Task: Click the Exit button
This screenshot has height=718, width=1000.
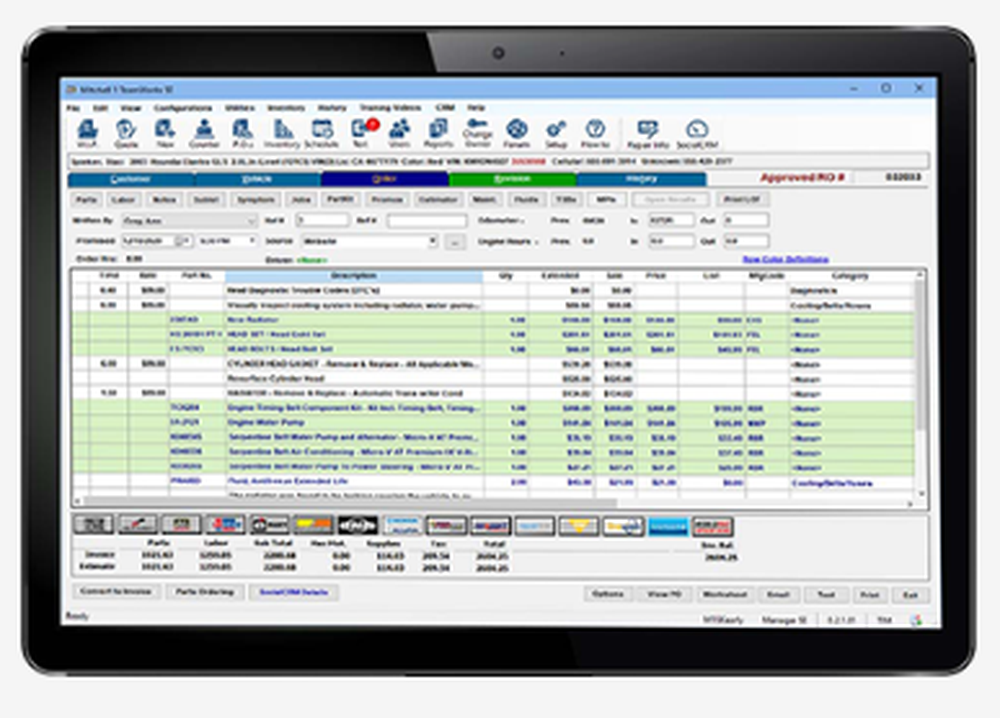Action: click(910, 595)
